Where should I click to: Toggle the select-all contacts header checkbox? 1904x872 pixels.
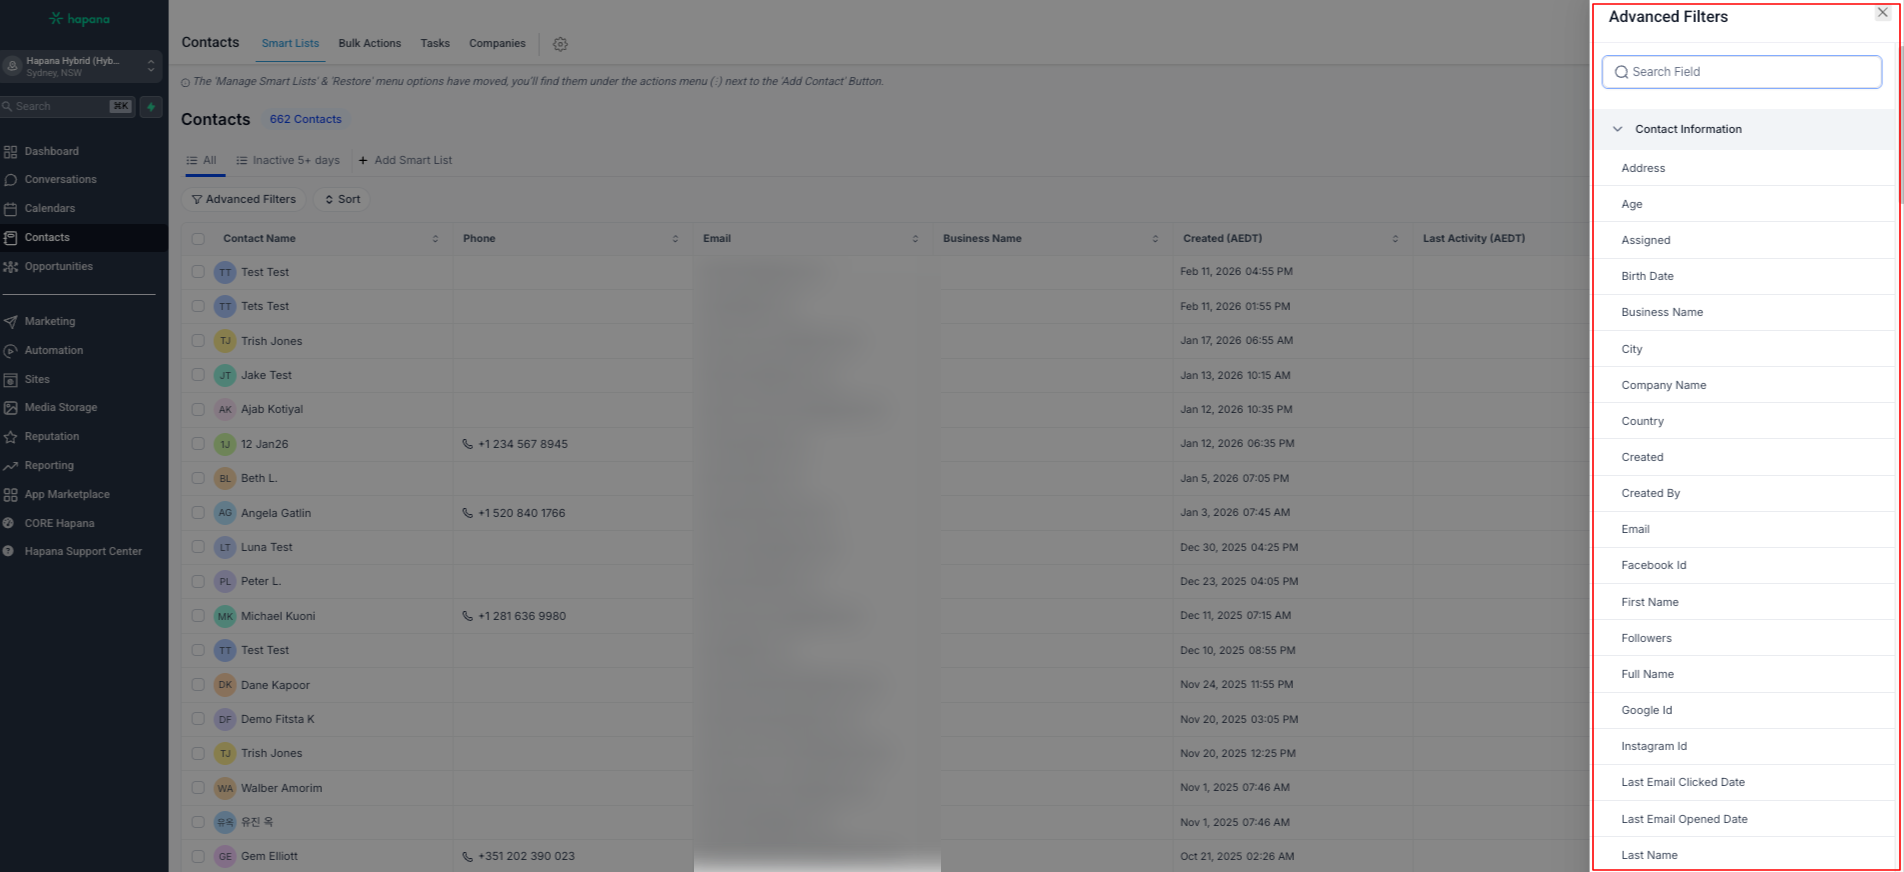tap(198, 239)
